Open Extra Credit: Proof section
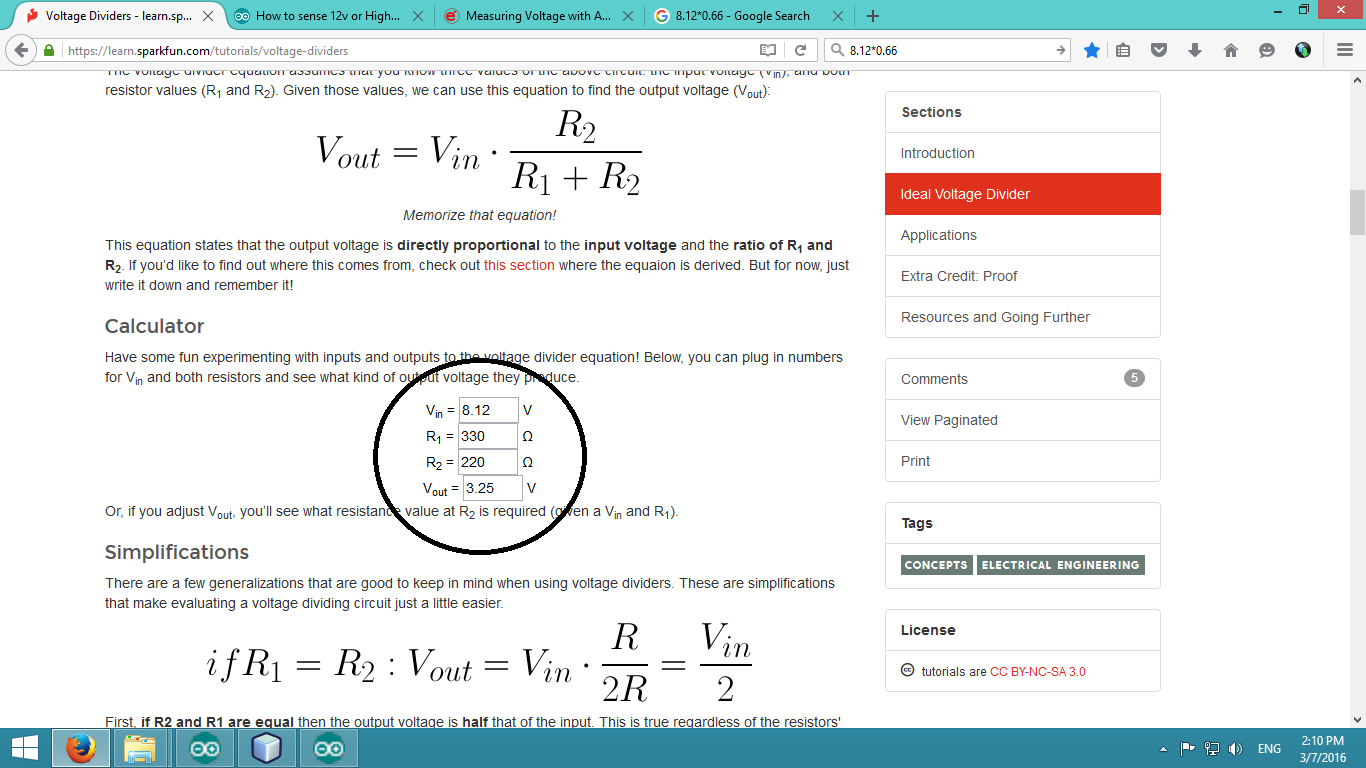 click(x=1022, y=276)
